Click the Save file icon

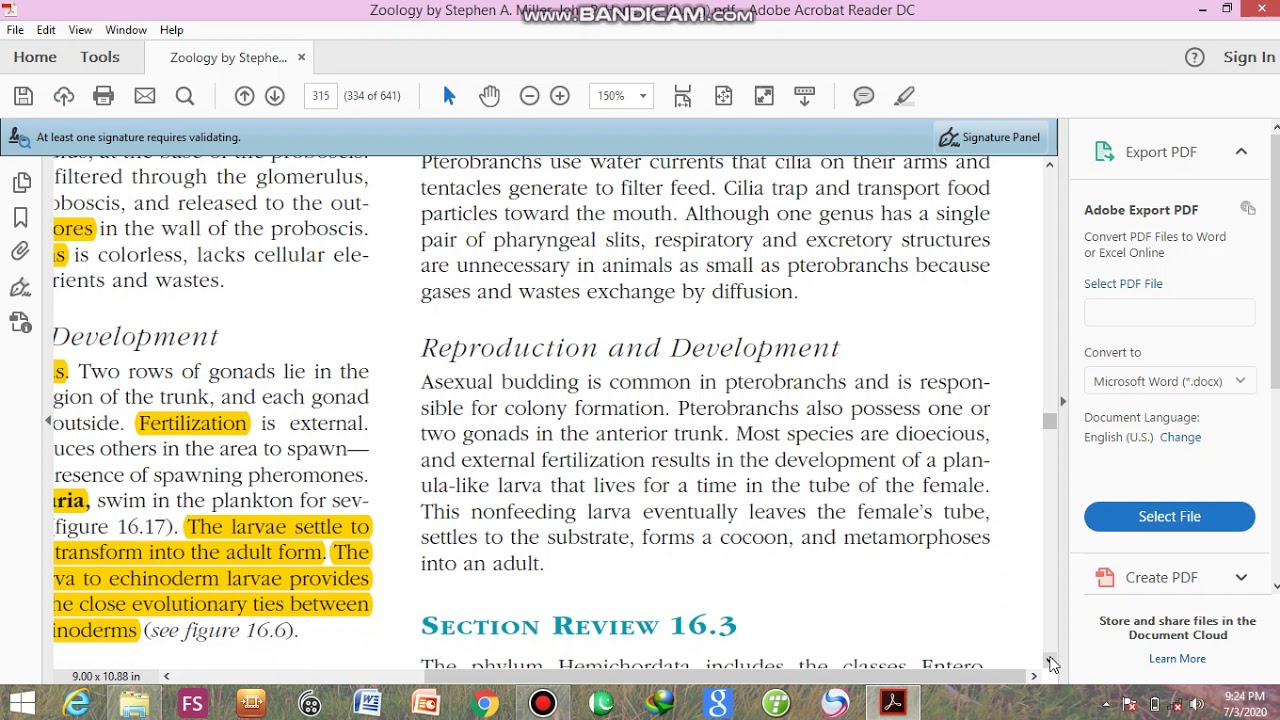click(23, 96)
